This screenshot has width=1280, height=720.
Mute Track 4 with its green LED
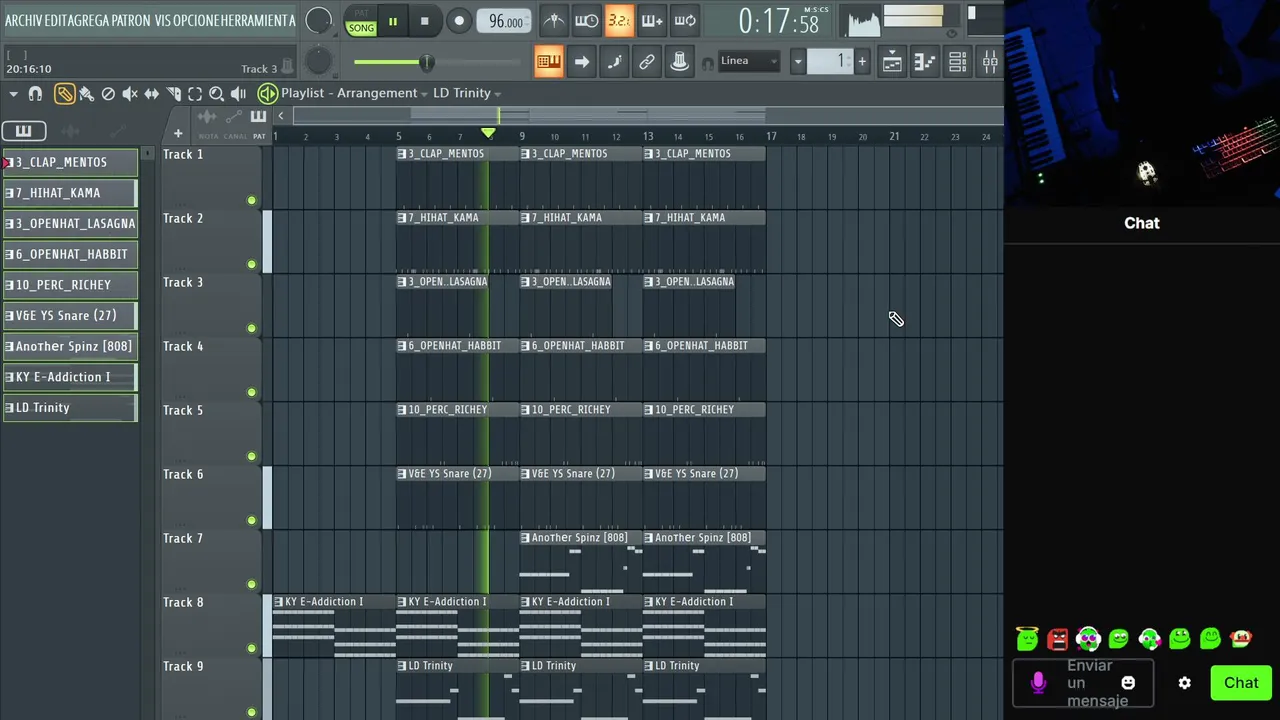pyautogui.click(x=251, y=393)
